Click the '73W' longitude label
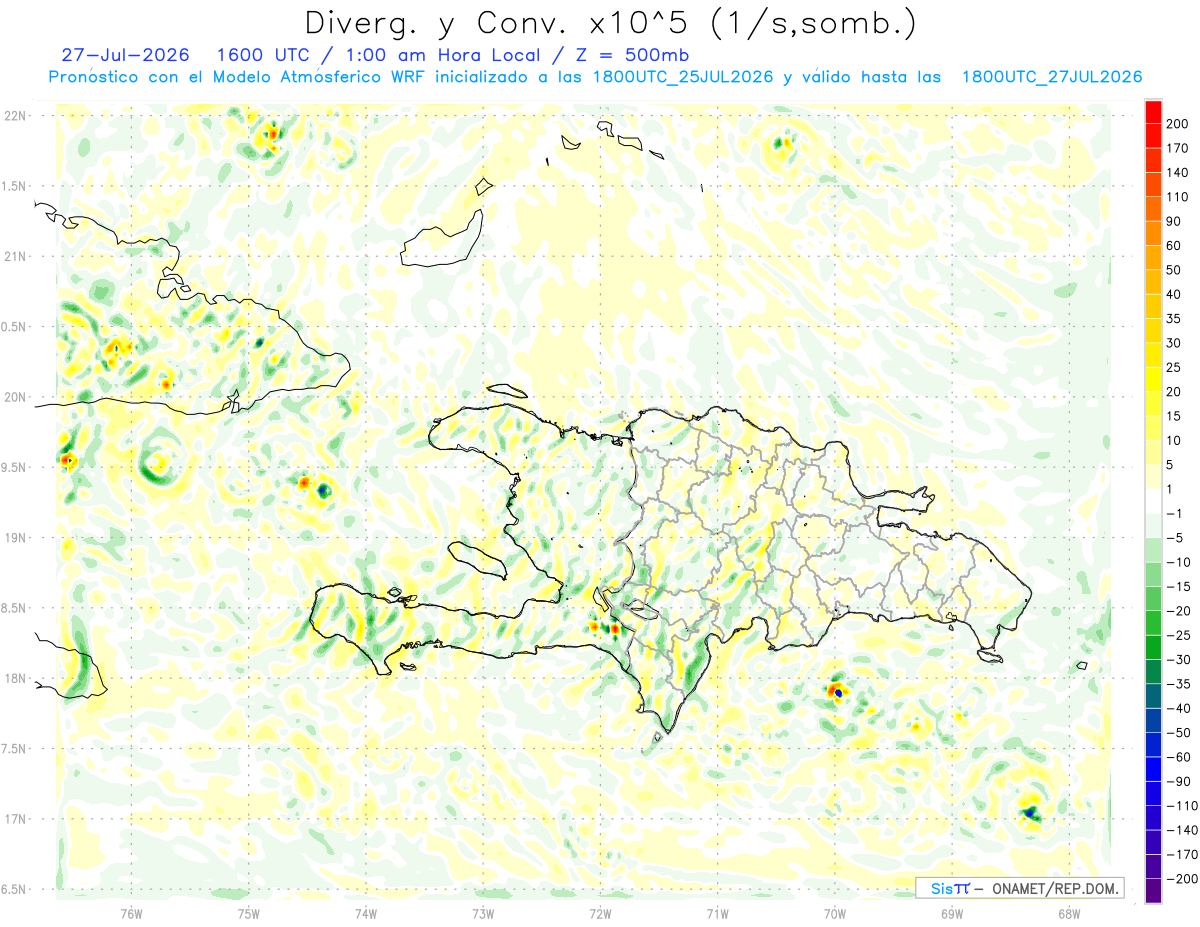The width and height of the screenshot is (1200, 927). pos(483,912)
